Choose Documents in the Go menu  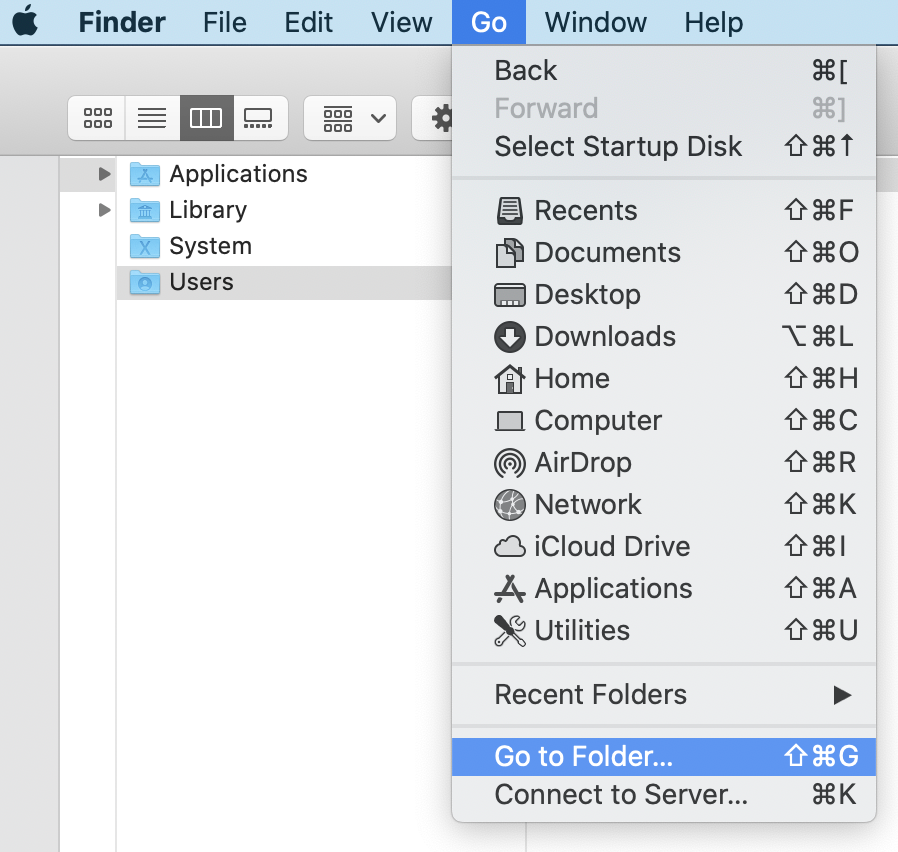coord(664,253)
